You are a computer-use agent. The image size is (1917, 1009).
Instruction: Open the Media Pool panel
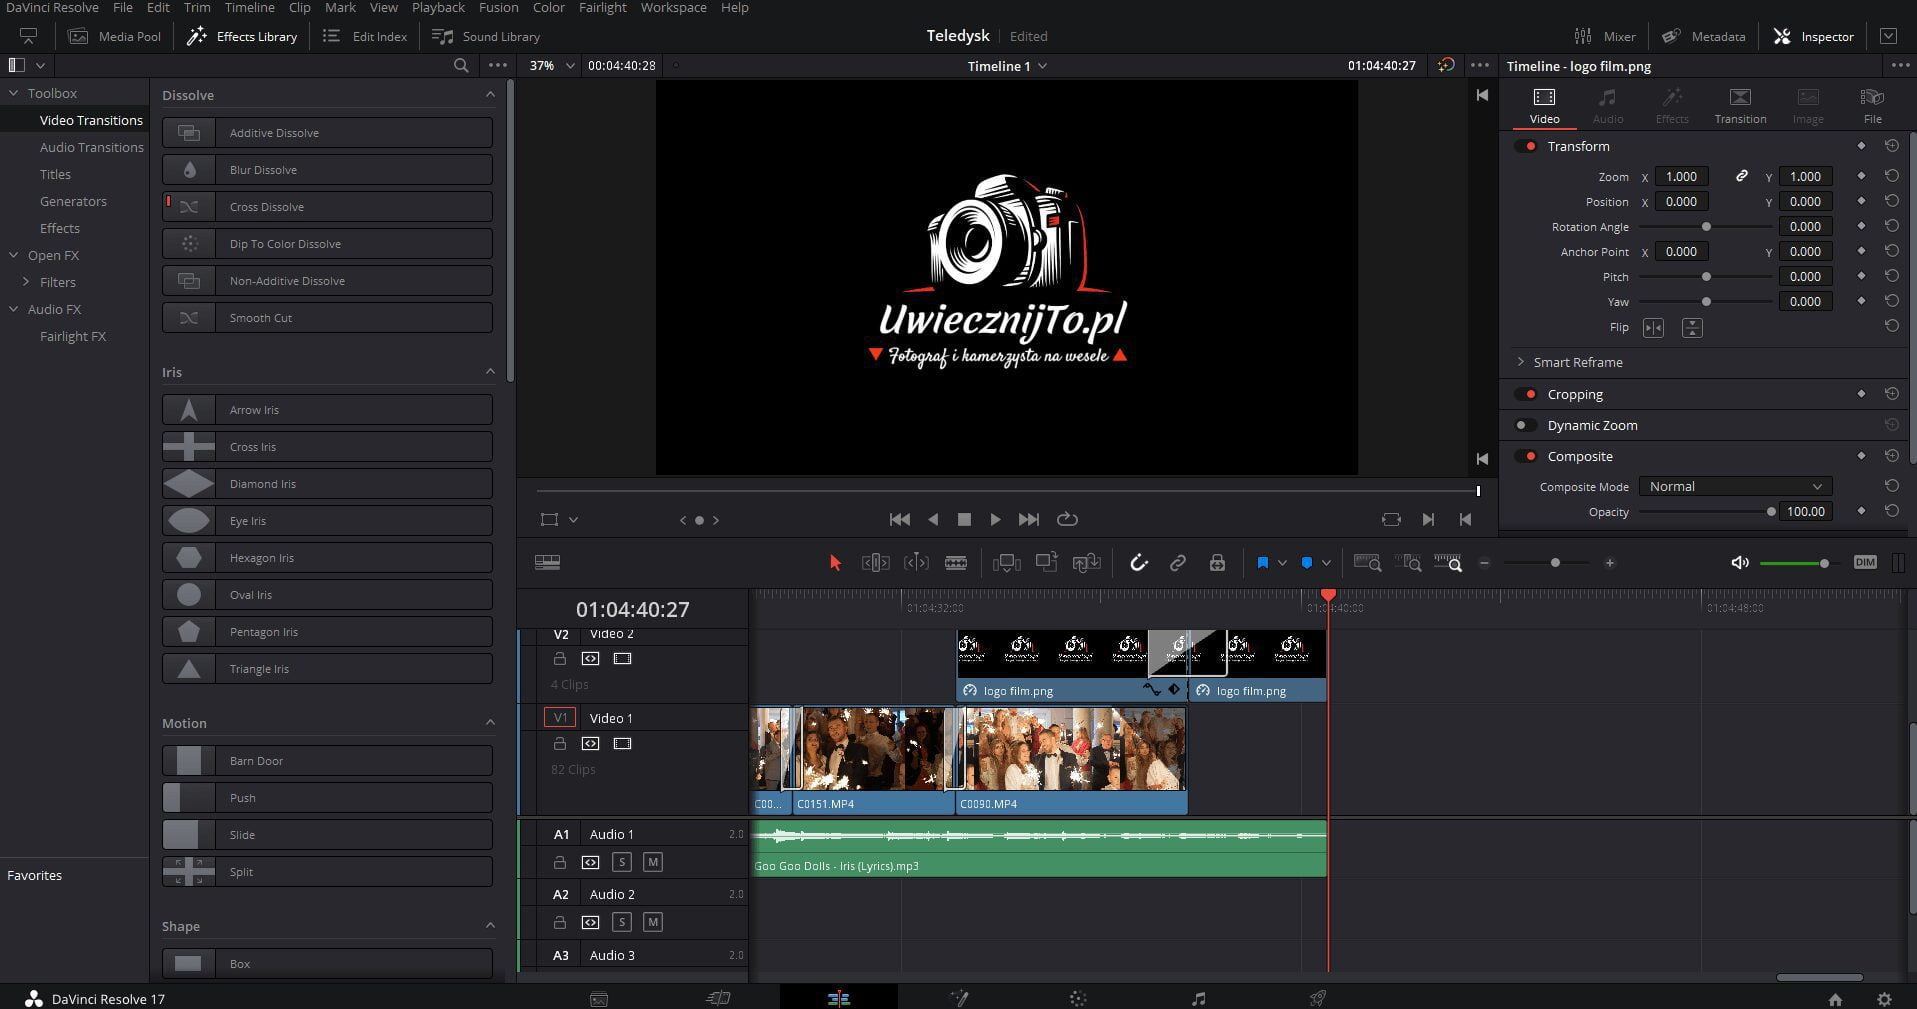coord(114,36)
